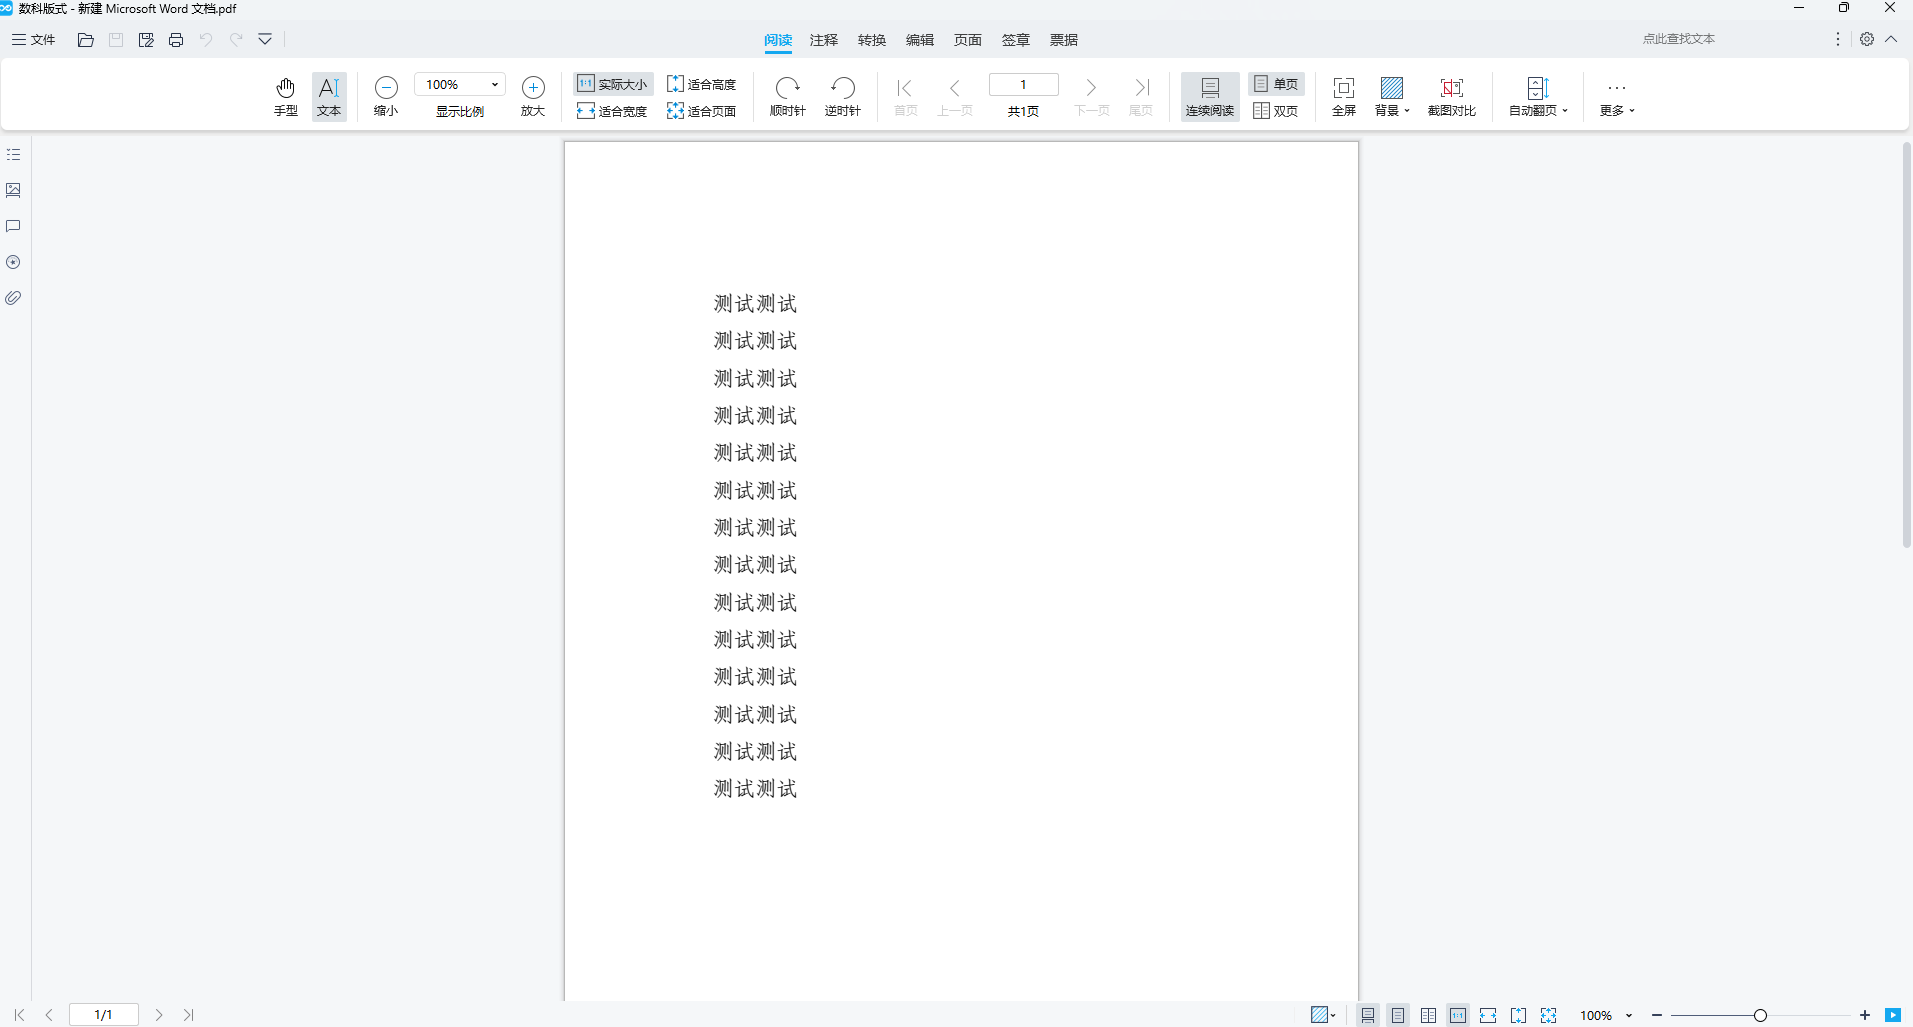Screen dimensions: 1913x1027
Task: Open the attachments panel paperclip icon
Action: pyautogui.click(x=13, y=298)
